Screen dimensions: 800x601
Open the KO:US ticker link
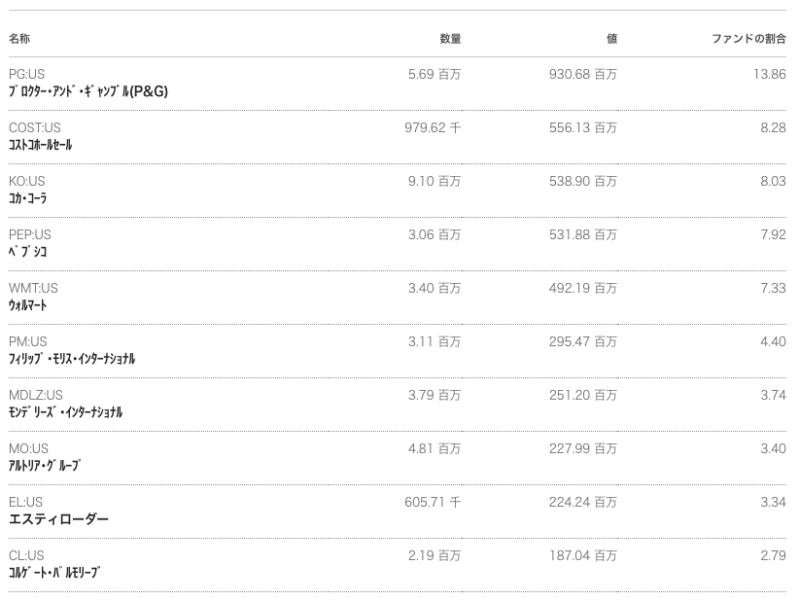coord(27,181)
